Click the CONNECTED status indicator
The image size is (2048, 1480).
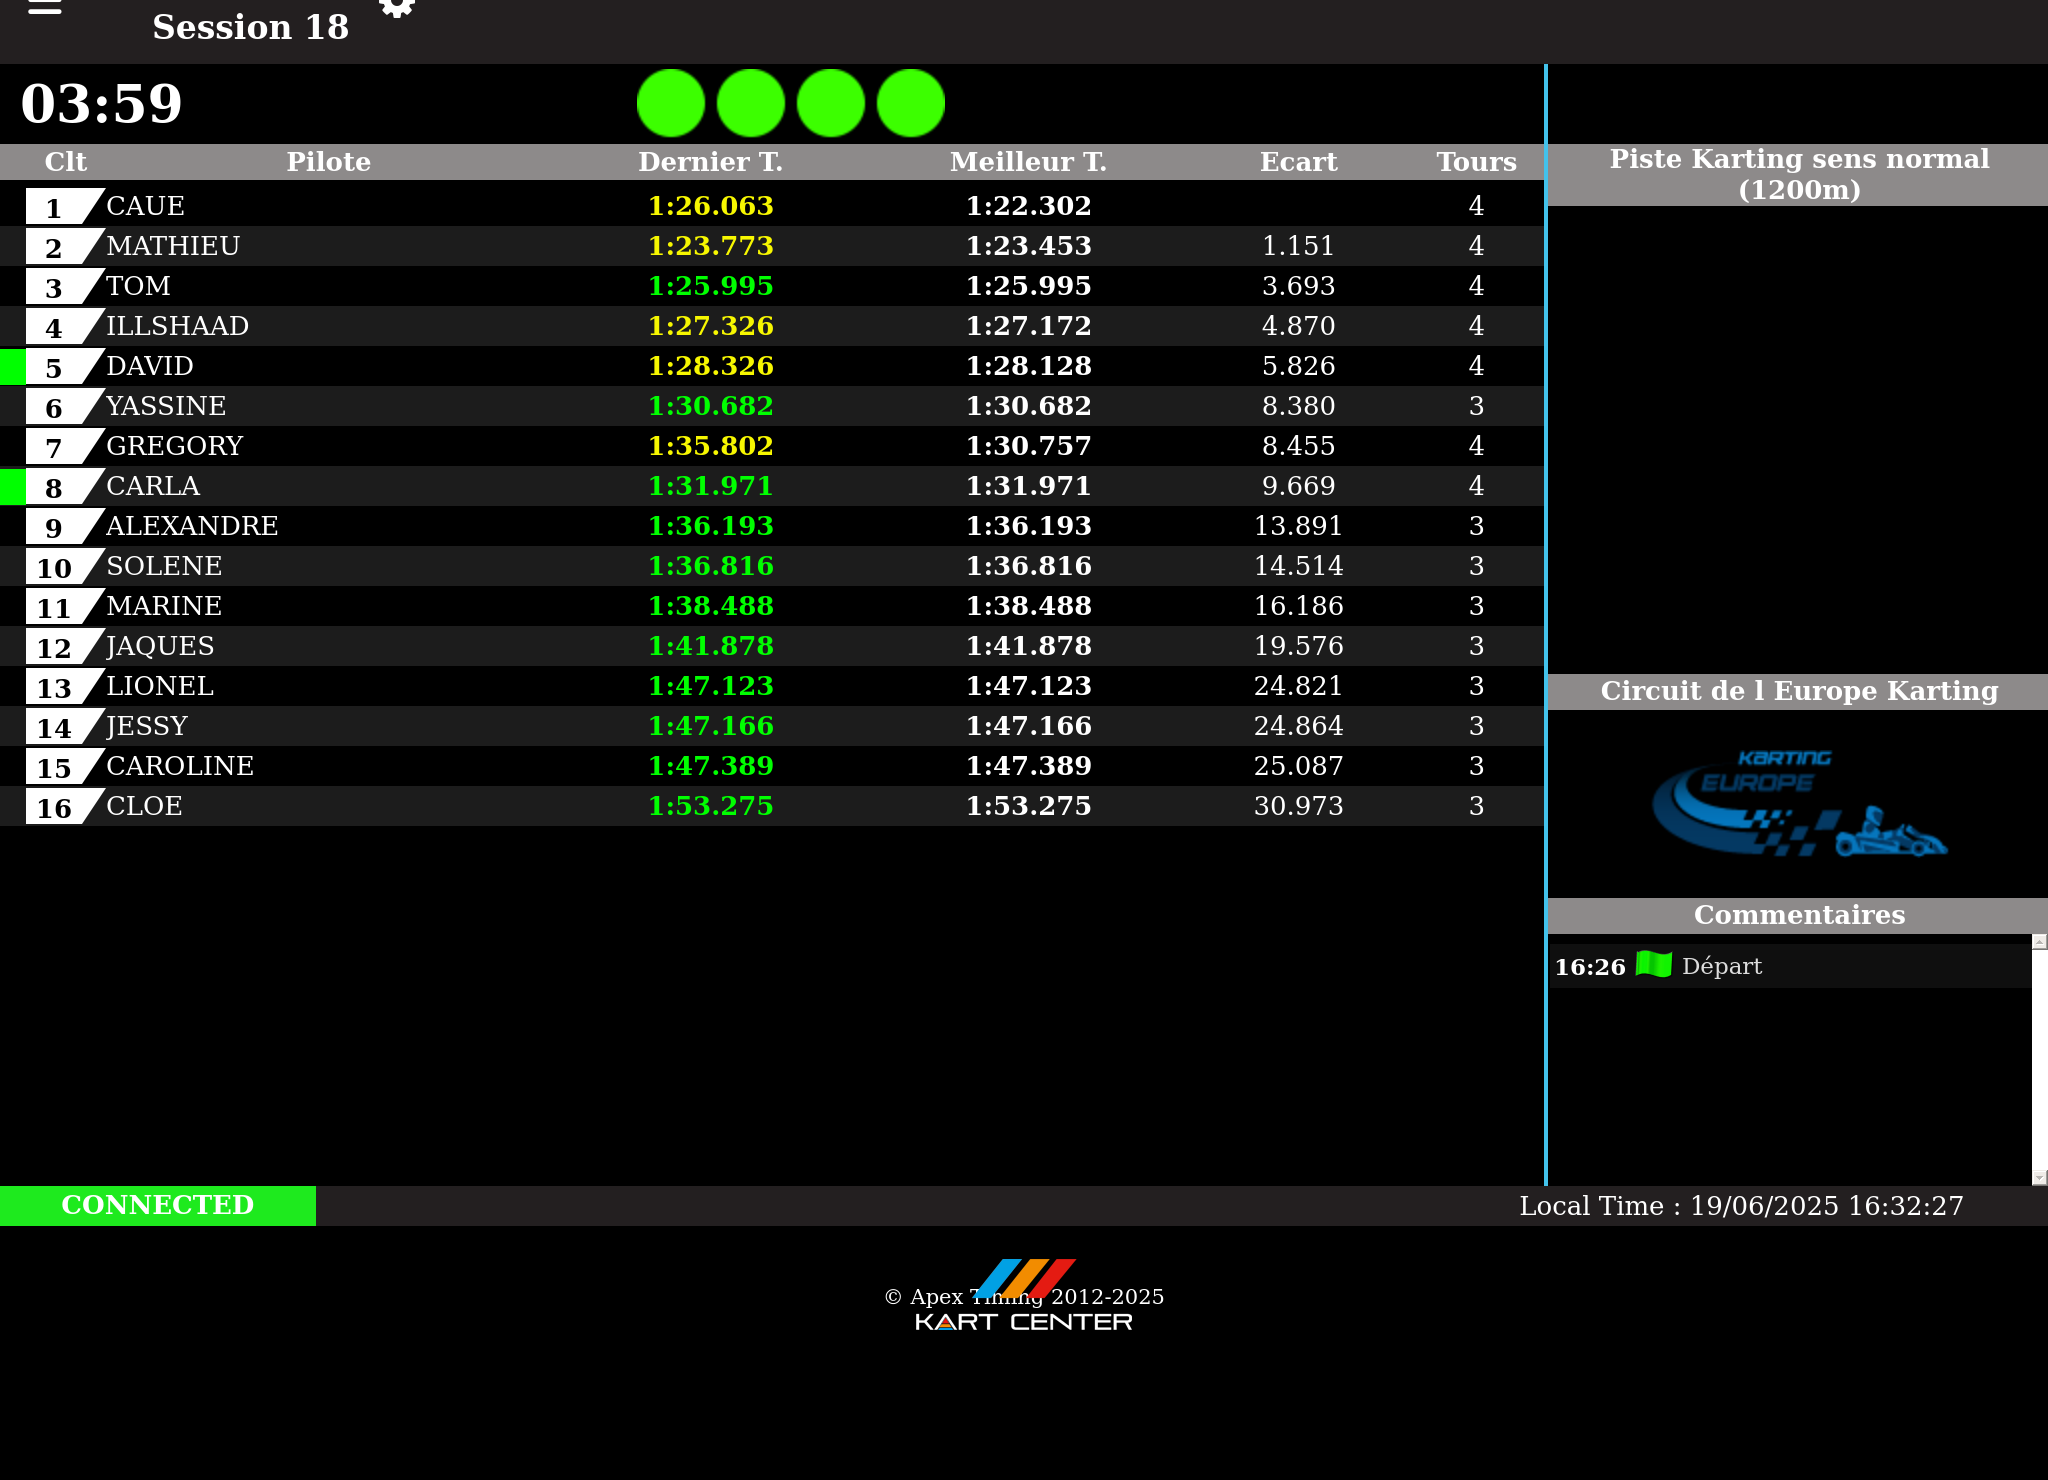point(158,1205)
